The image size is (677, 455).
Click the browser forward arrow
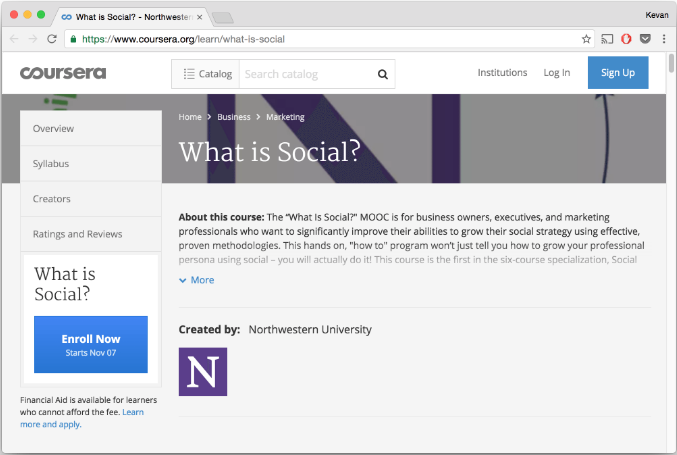(x=33, y=39)
